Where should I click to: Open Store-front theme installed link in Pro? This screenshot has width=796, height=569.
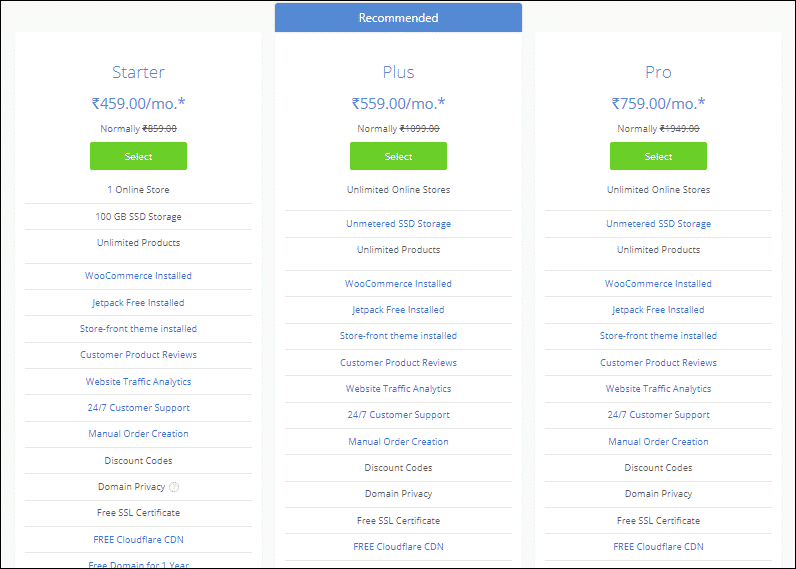[x=658, y=336]
